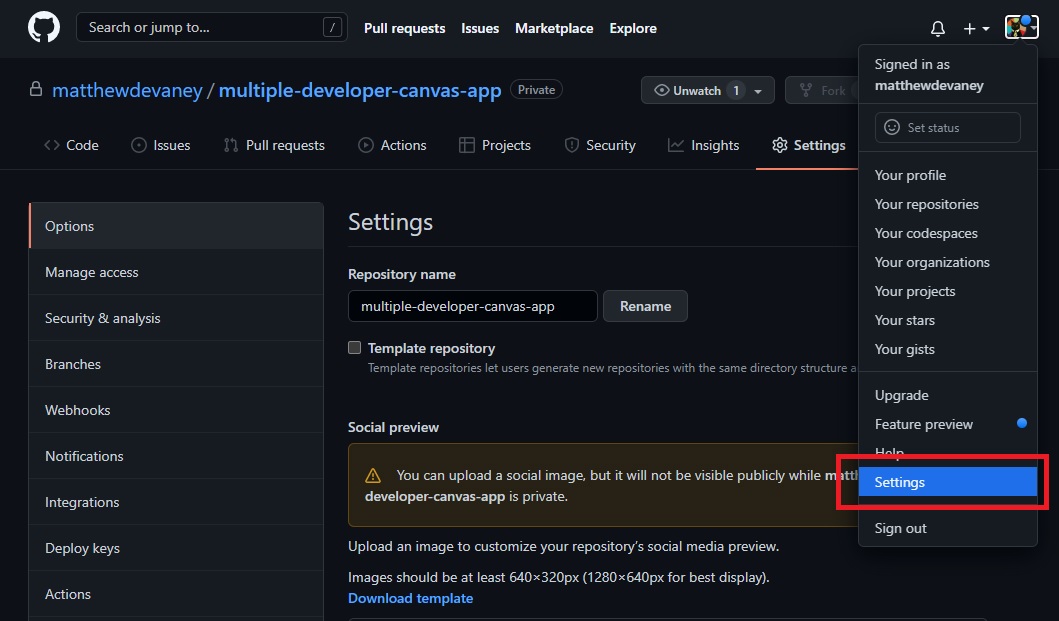Open the profile avatar dropdown

pos(1020,27)
